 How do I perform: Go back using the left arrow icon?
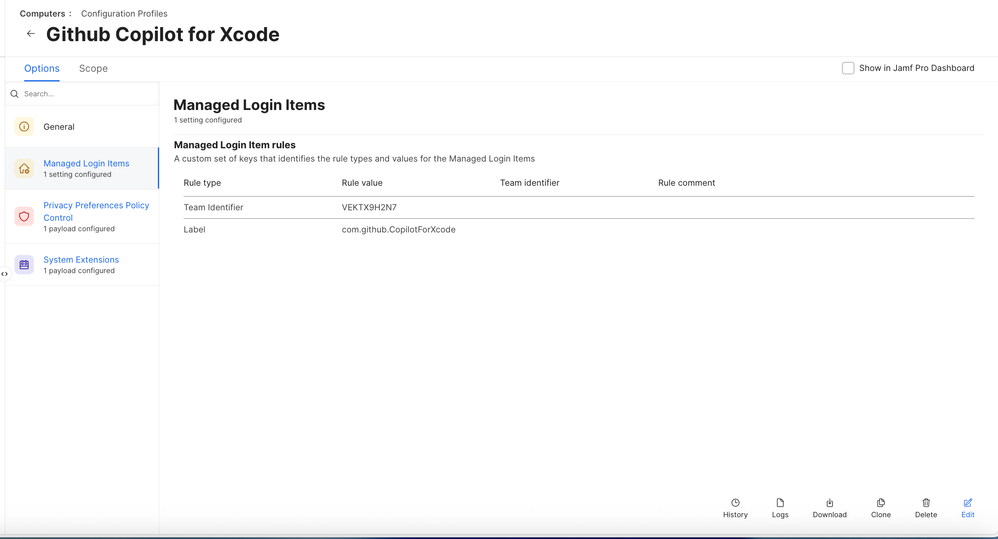31,34
